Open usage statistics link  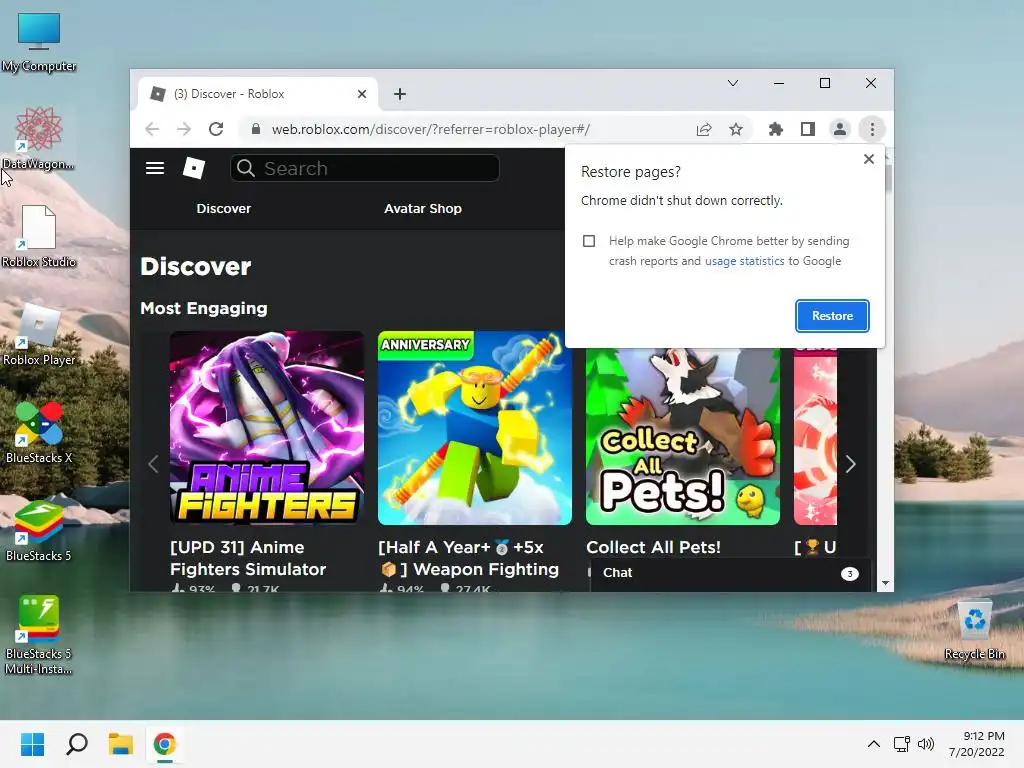point(744,261)
